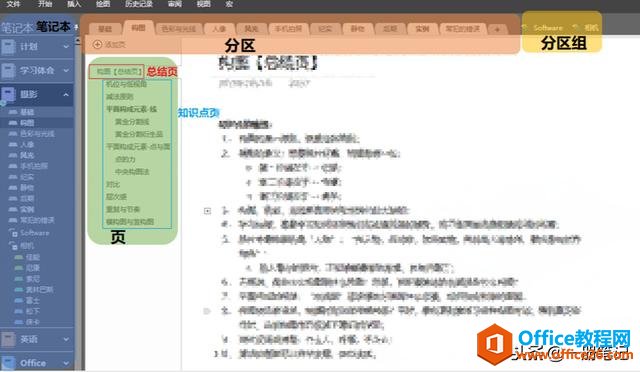
Task: Open the 平面构成元素-点与面 page
Action: point(138,147)
